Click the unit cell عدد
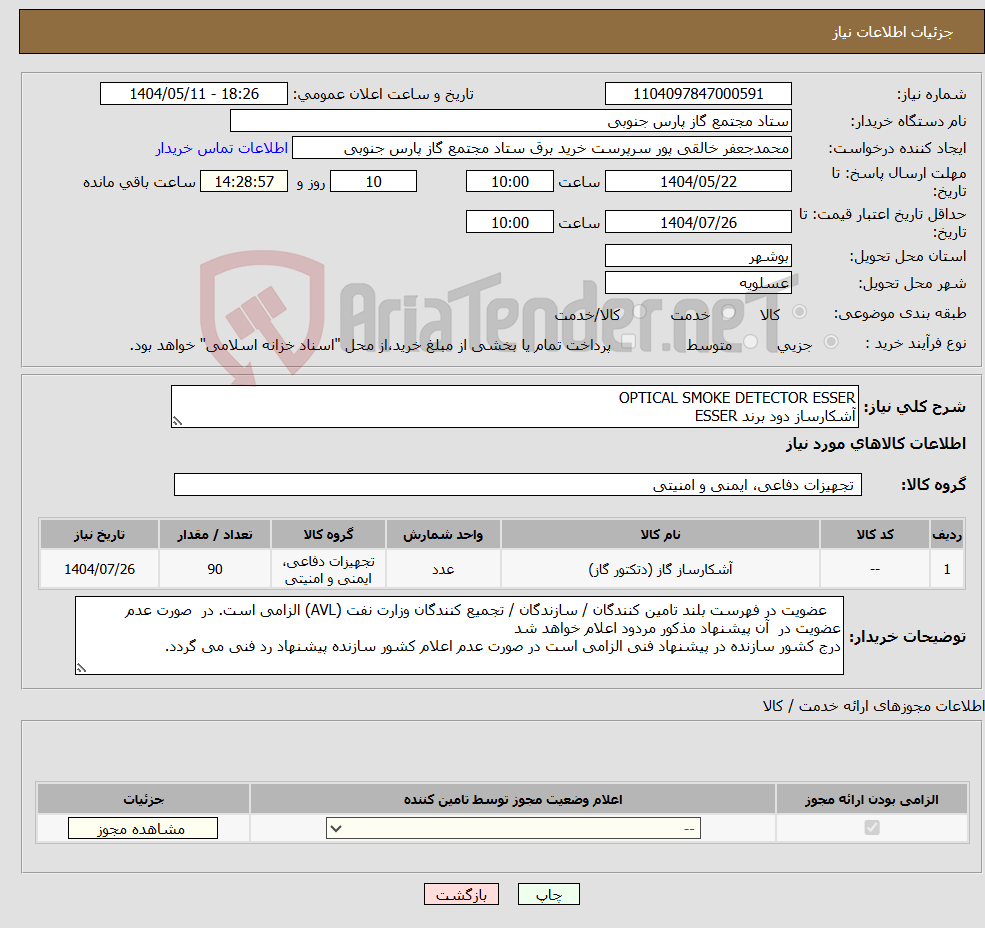 443,569
